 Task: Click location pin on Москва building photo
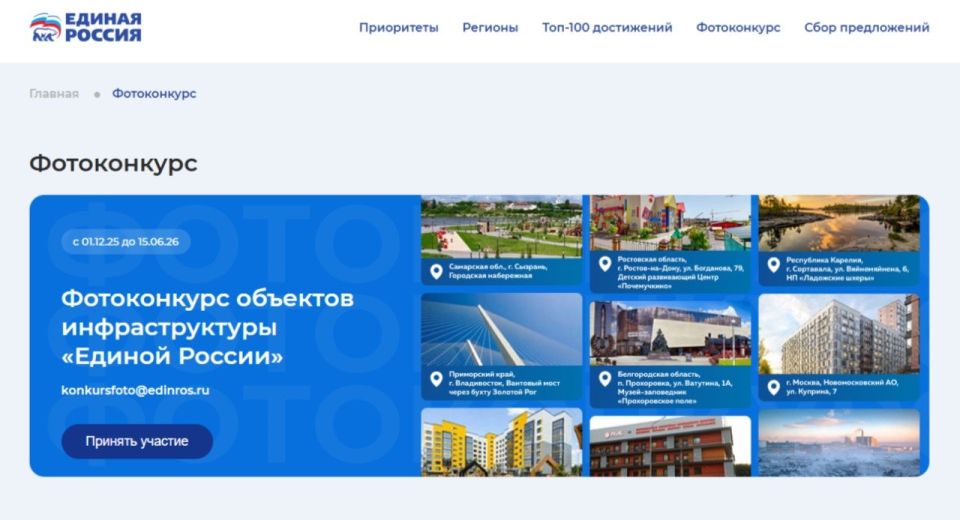coord(773,386)
